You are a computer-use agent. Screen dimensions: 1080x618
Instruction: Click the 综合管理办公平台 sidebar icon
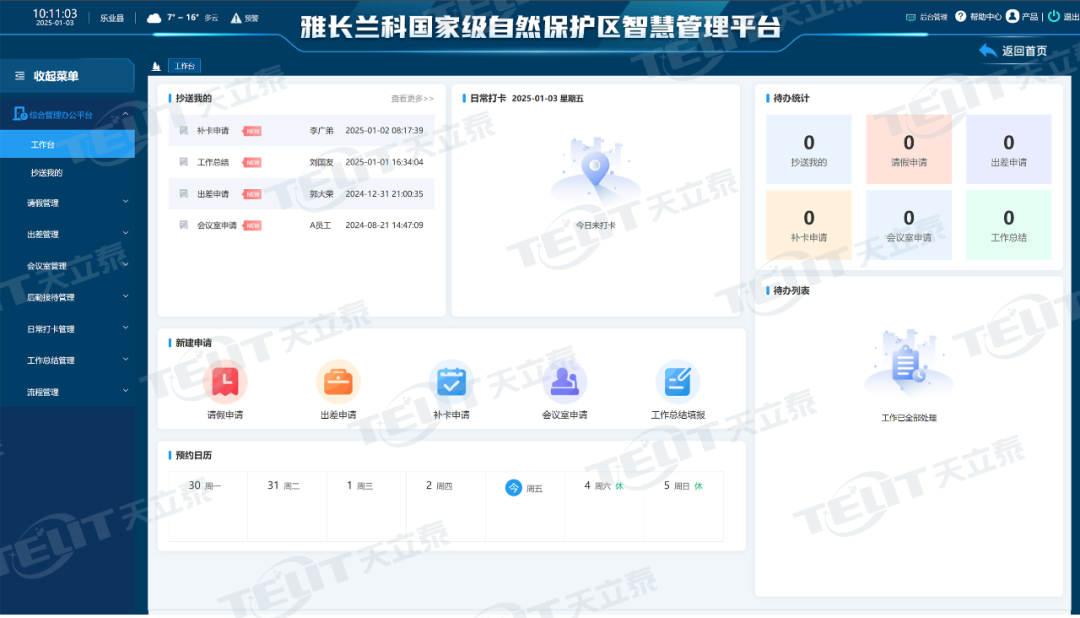[20, 114]
